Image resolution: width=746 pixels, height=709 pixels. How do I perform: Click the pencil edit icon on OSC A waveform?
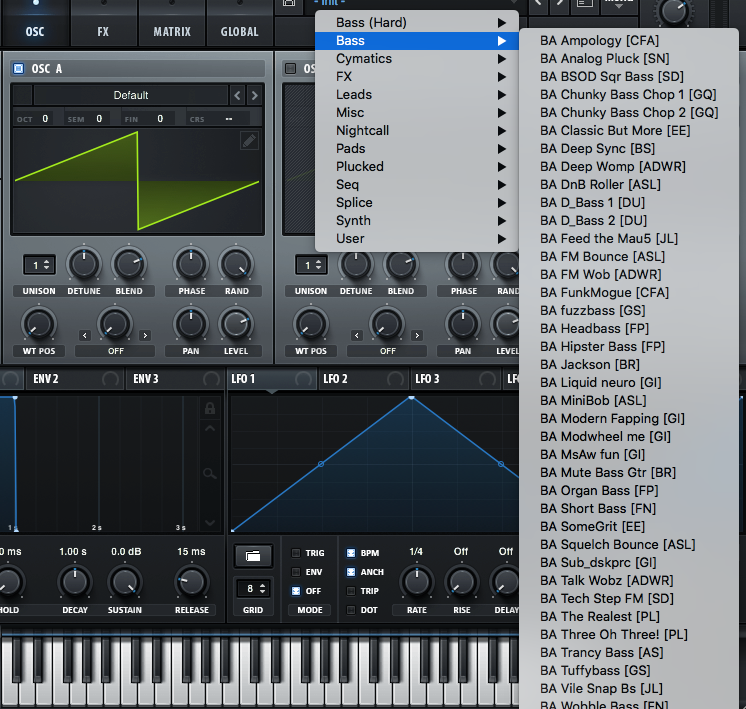[x=249, y=140]
